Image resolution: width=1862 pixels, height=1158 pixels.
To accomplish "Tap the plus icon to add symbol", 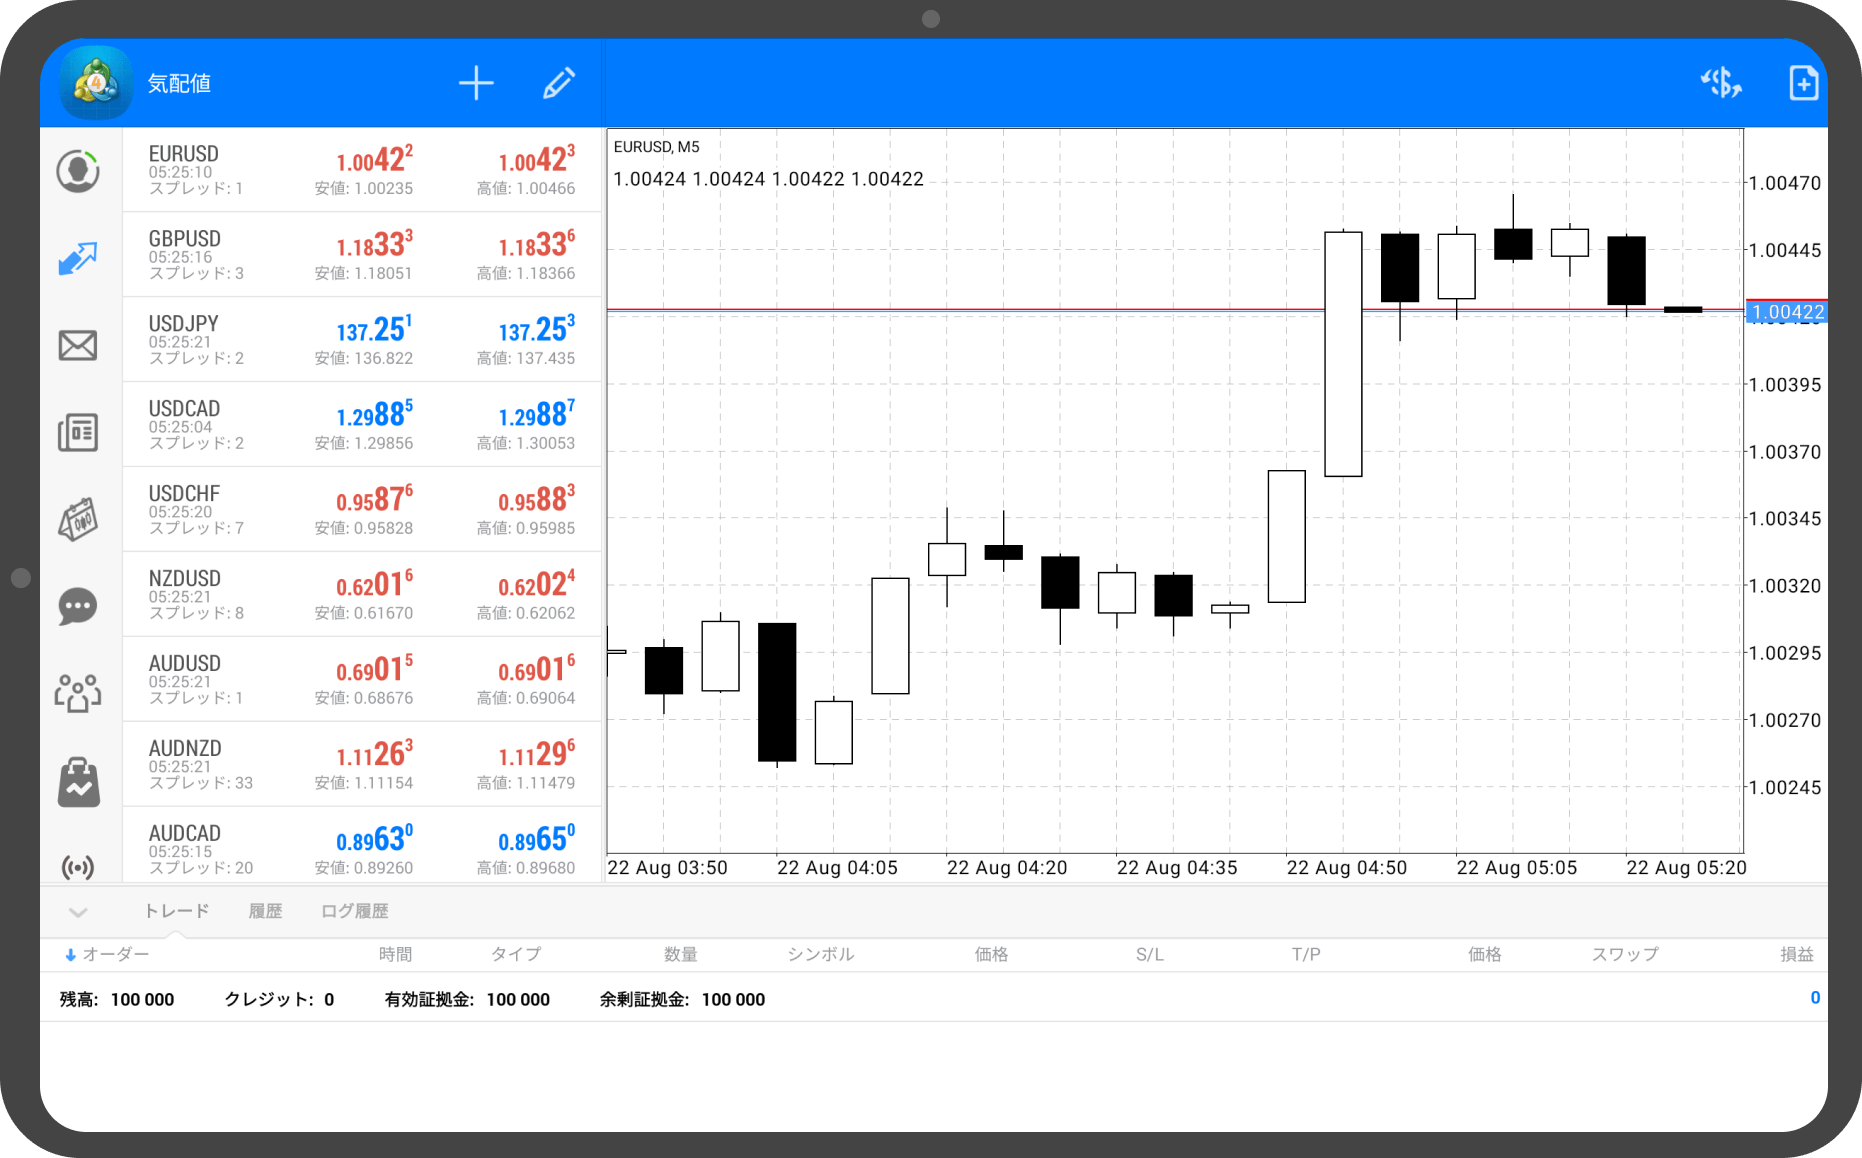I will pyautogui.click(x=476, y=83).
